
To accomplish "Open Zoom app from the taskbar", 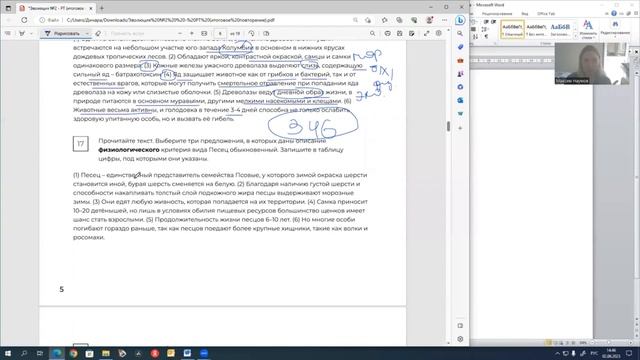I will point(204,353).
